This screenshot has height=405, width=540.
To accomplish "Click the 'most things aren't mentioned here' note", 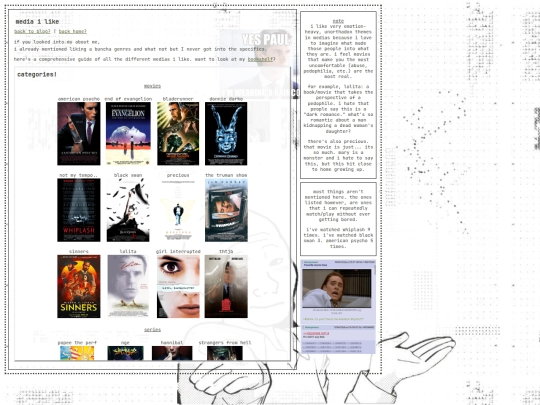I will [338, 219].
